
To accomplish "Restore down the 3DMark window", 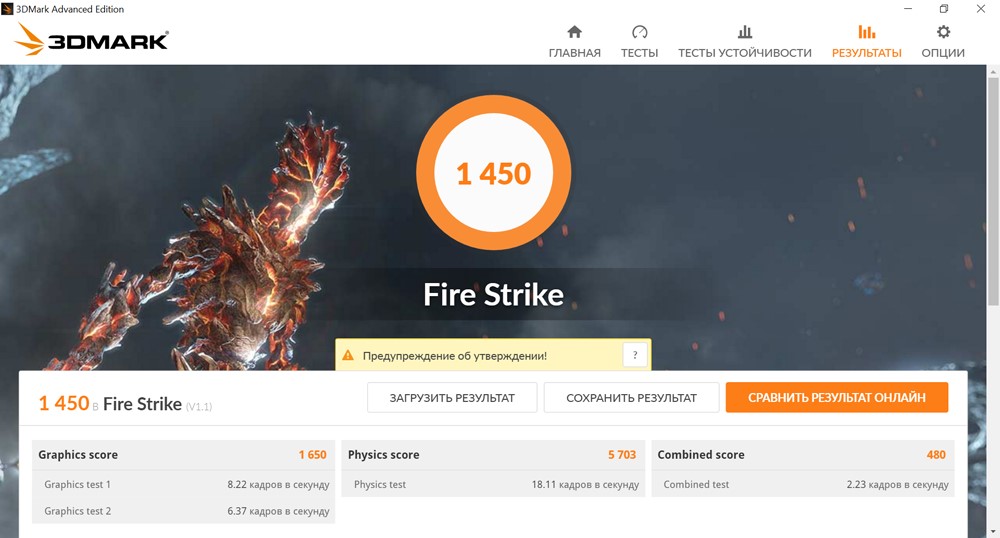I will pos(944,9).
